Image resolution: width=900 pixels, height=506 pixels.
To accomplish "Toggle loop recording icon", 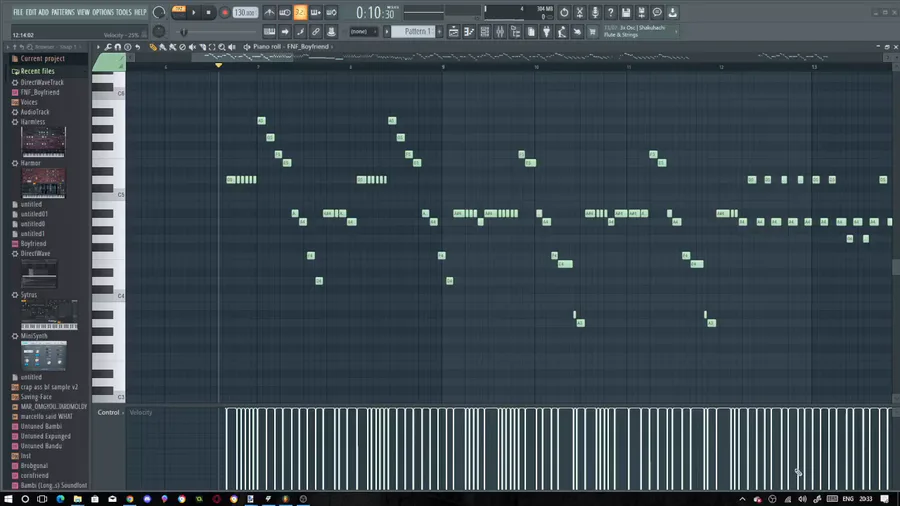I will pos(331,12).
